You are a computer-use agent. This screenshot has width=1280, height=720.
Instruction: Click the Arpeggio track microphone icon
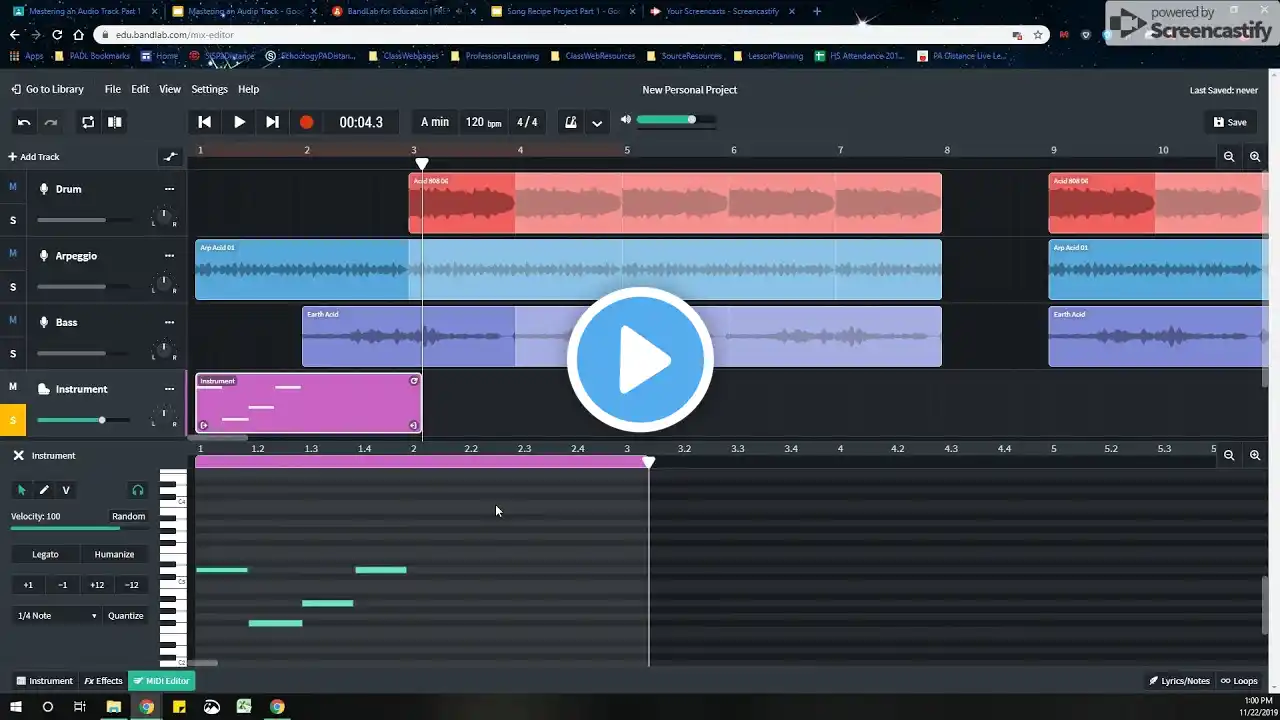[x=44, y=256]
